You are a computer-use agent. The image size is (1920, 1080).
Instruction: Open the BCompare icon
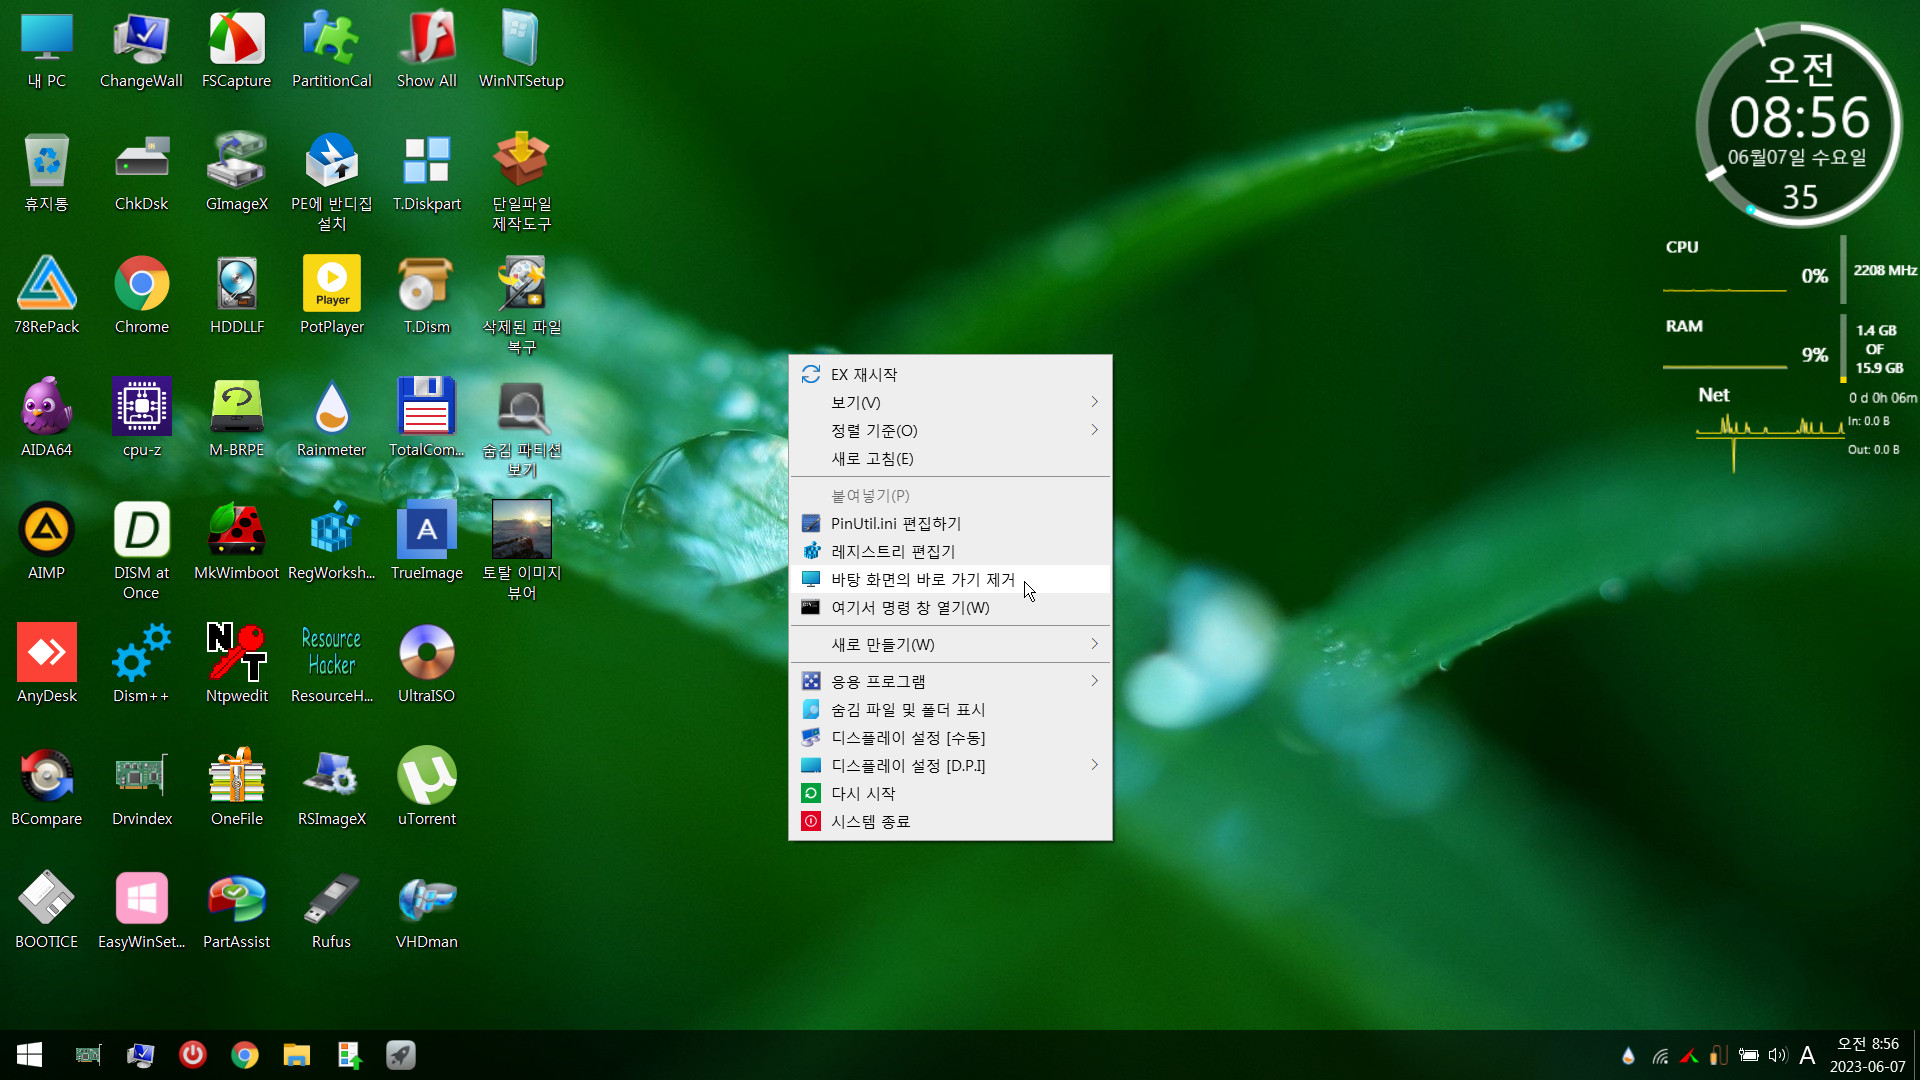tap(46, 787)
